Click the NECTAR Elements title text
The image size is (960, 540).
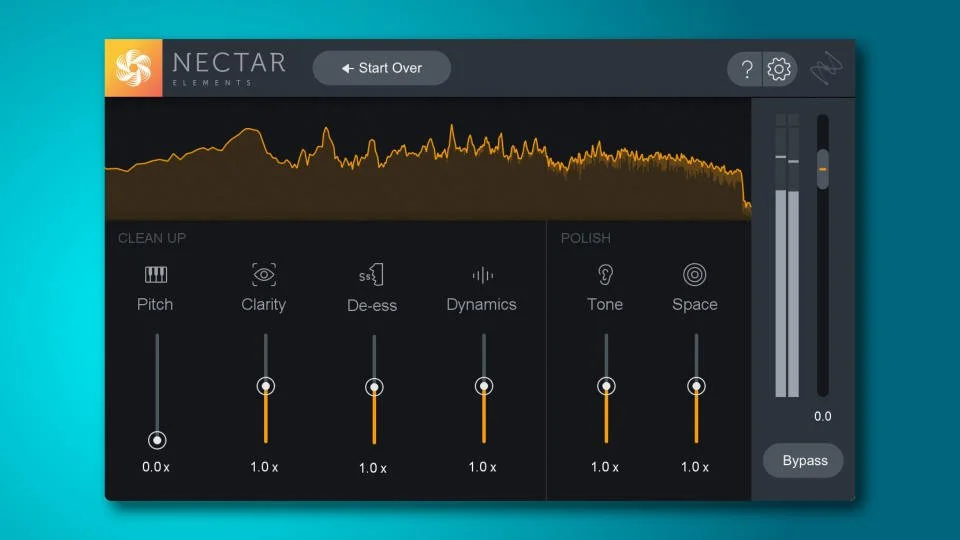tap(229, 69)
